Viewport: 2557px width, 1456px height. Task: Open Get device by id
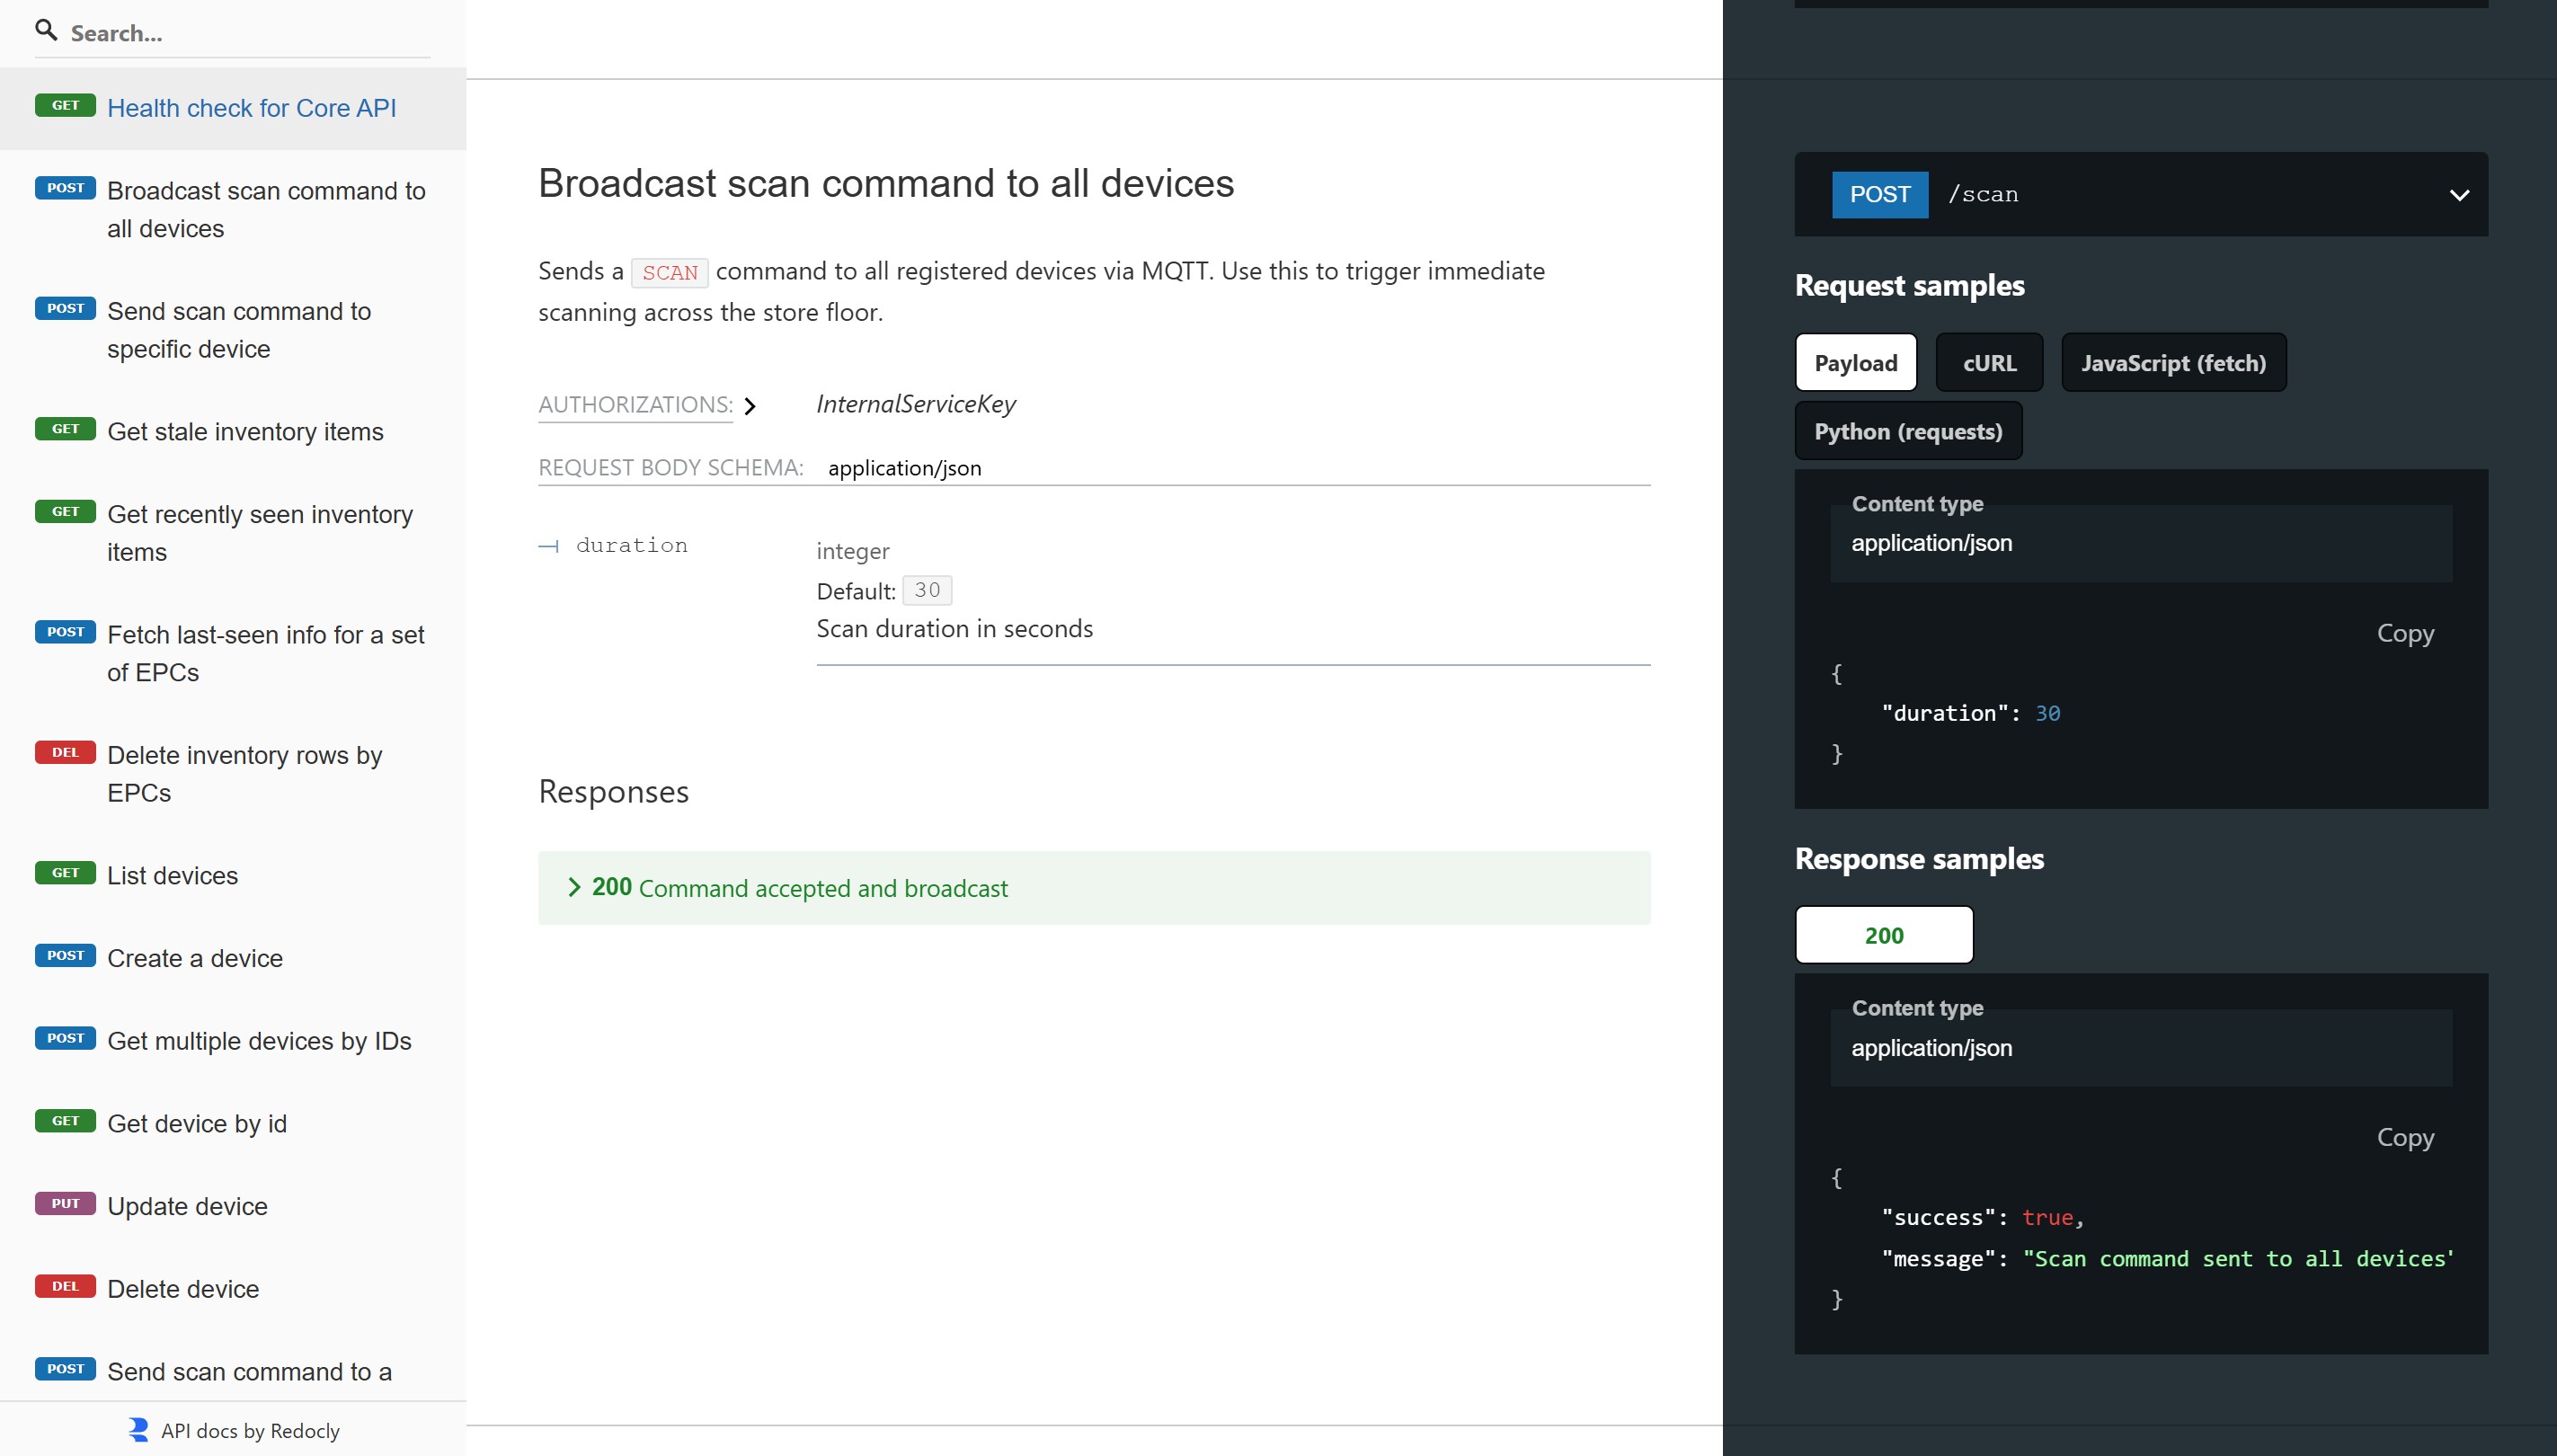tap(233, 1124)
